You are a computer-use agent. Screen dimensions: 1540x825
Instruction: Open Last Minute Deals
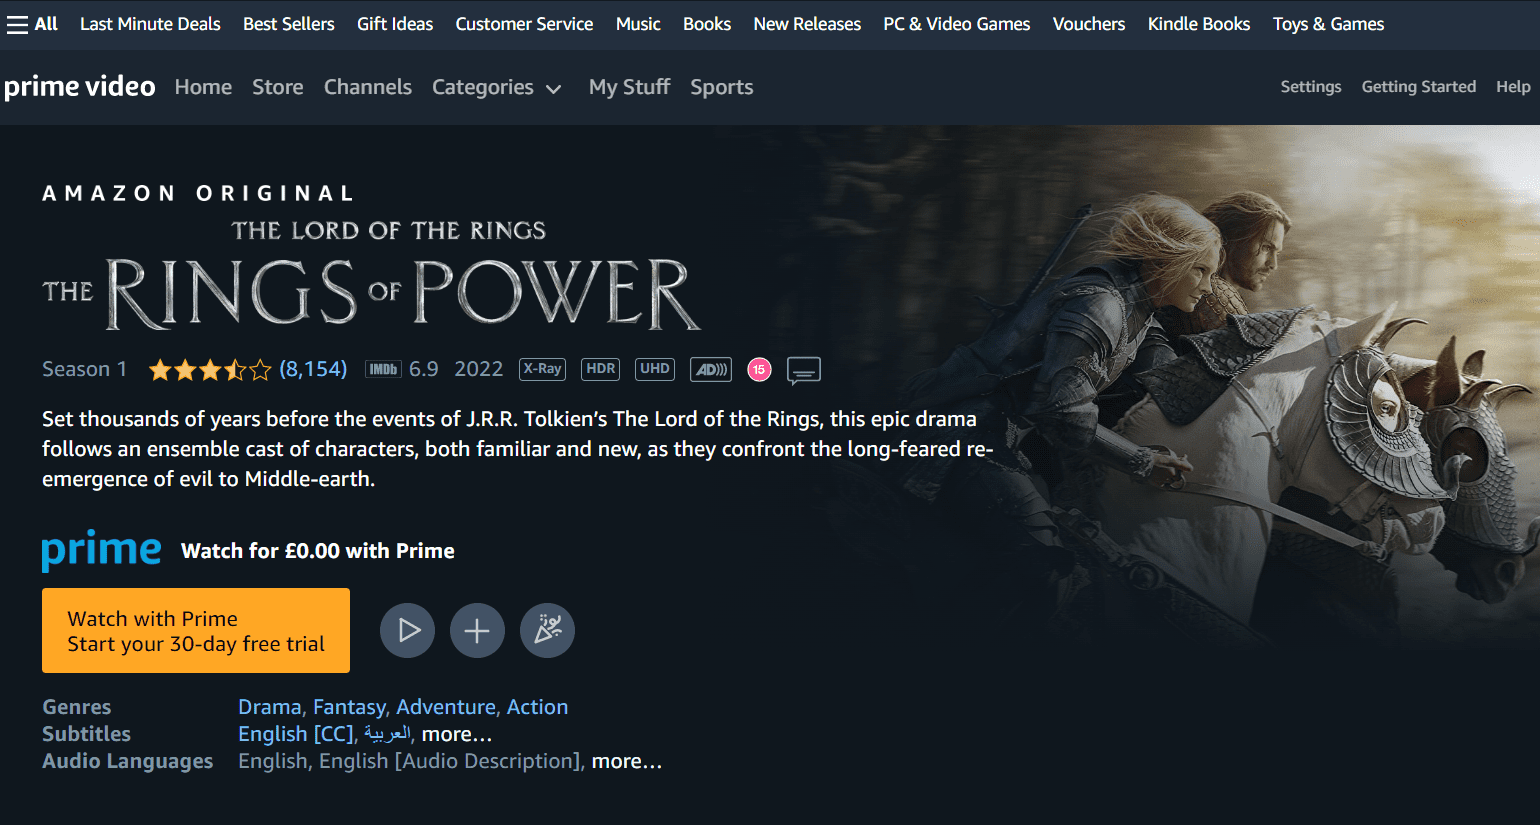(x=150, y=24)
